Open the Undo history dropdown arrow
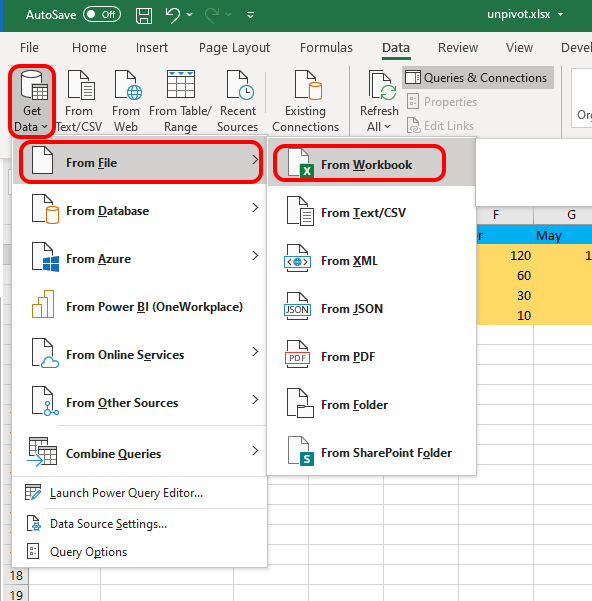 [190, 15]
